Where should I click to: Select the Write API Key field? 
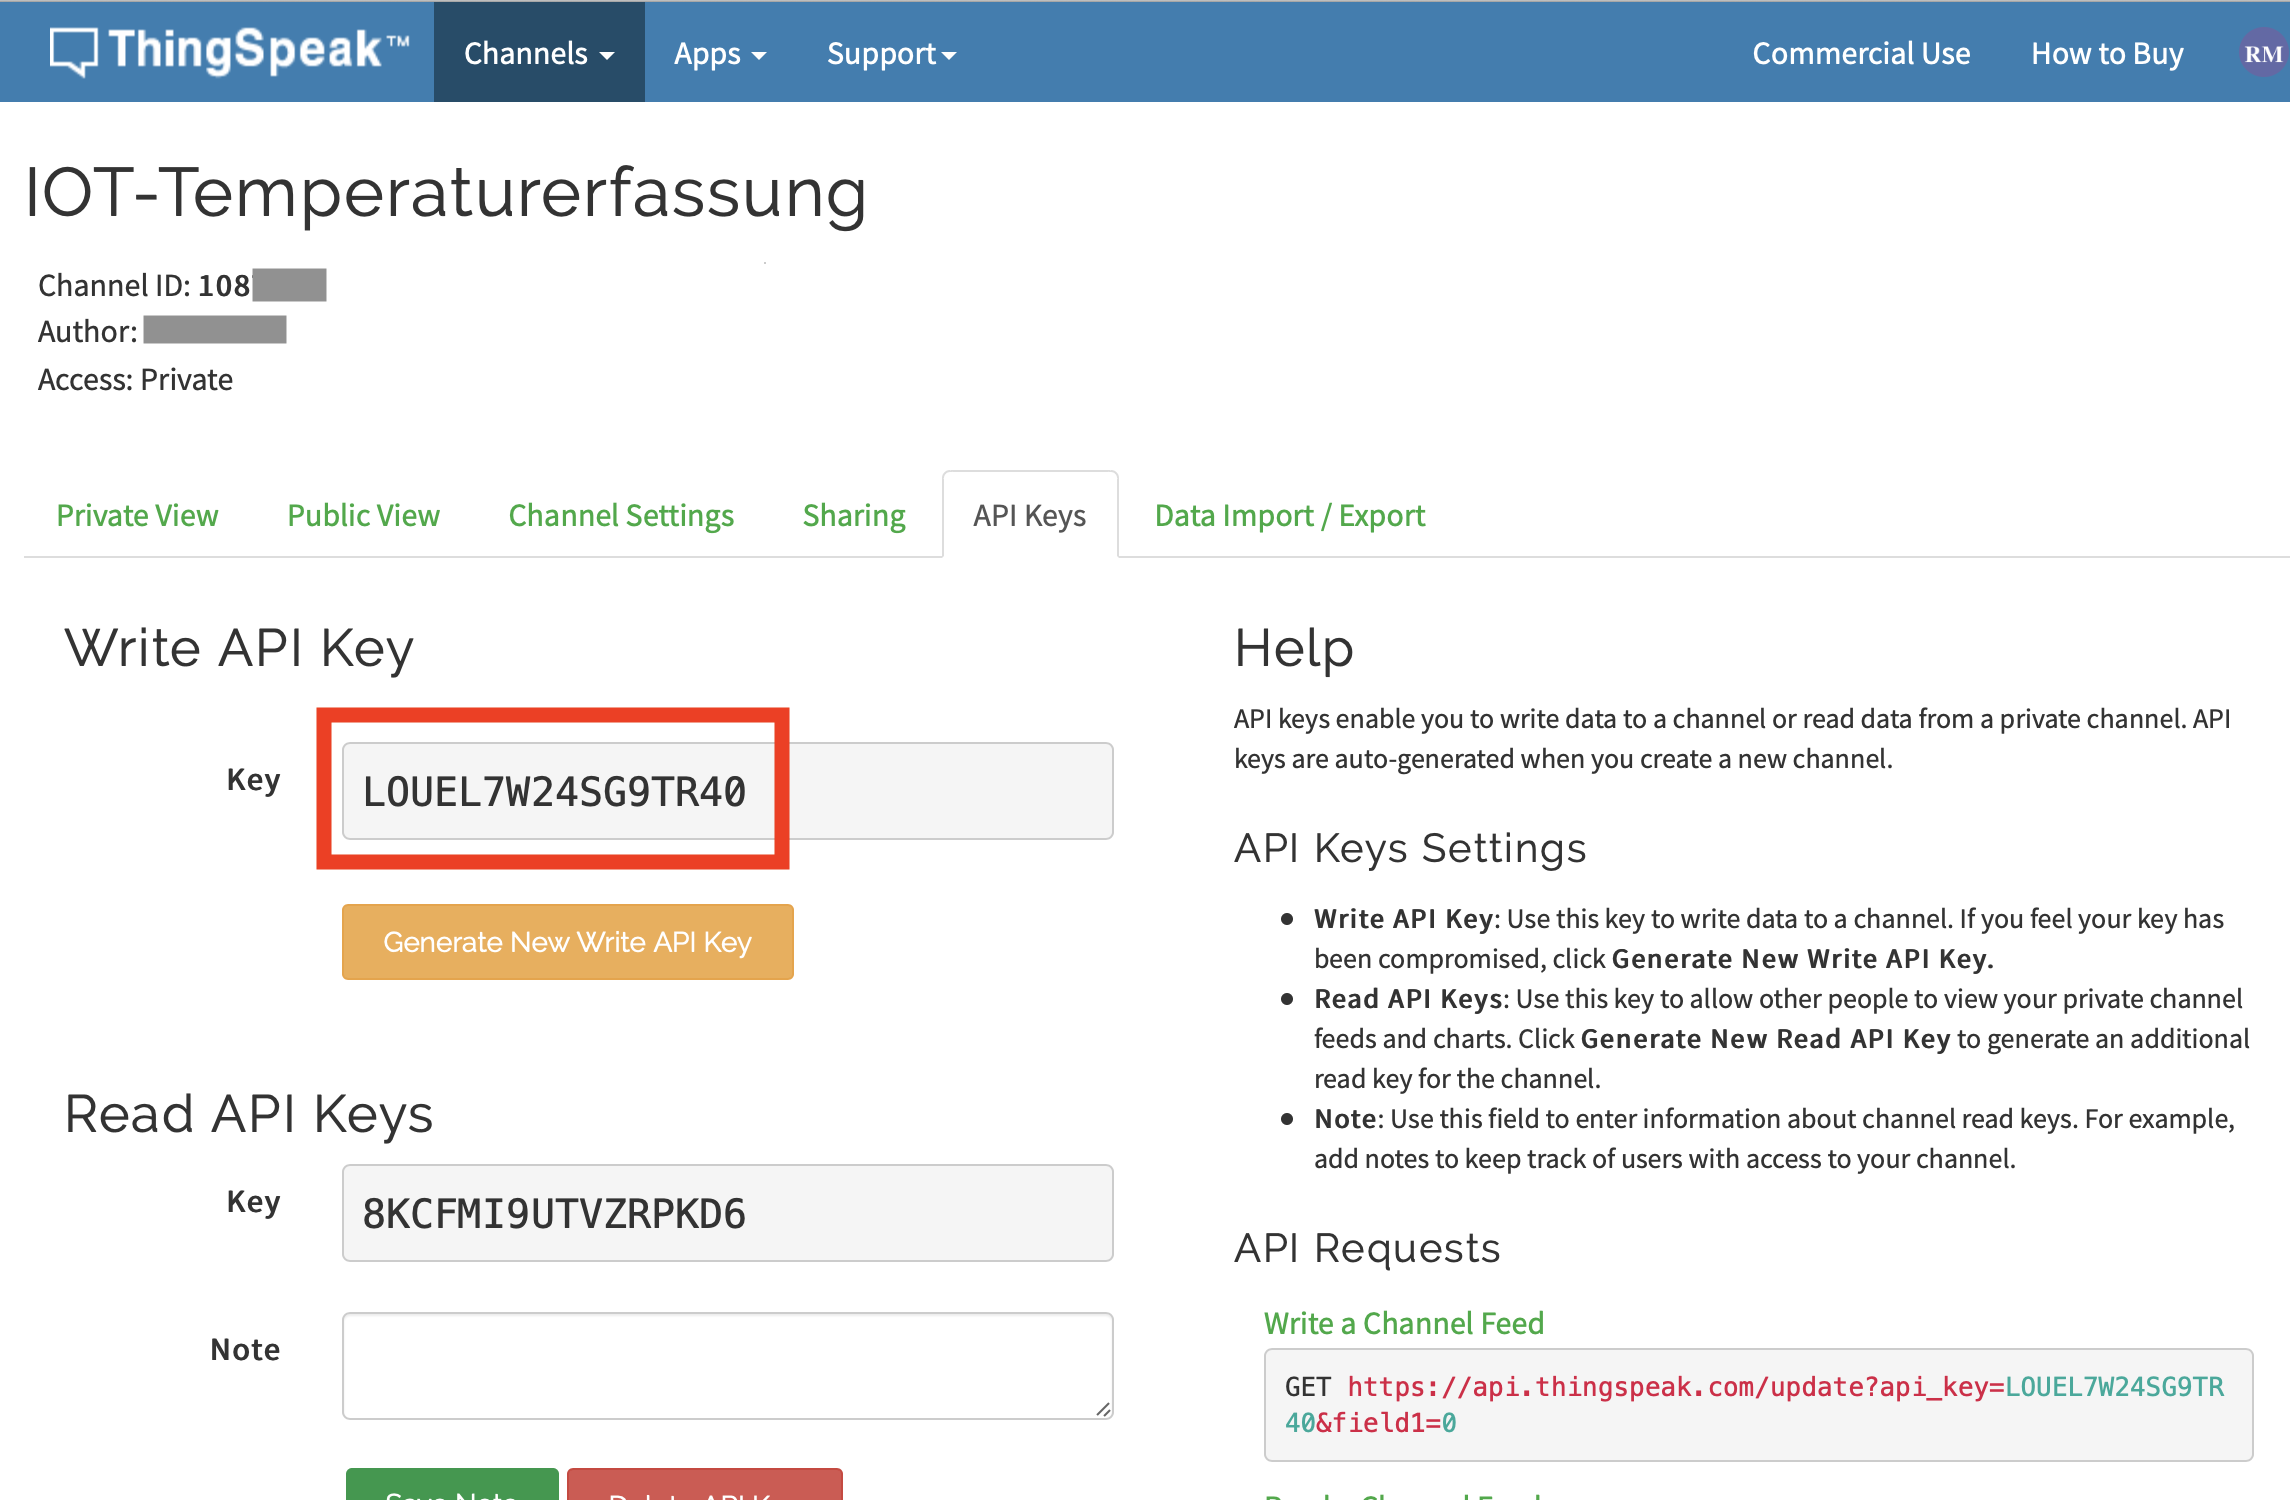coord(727,790)
